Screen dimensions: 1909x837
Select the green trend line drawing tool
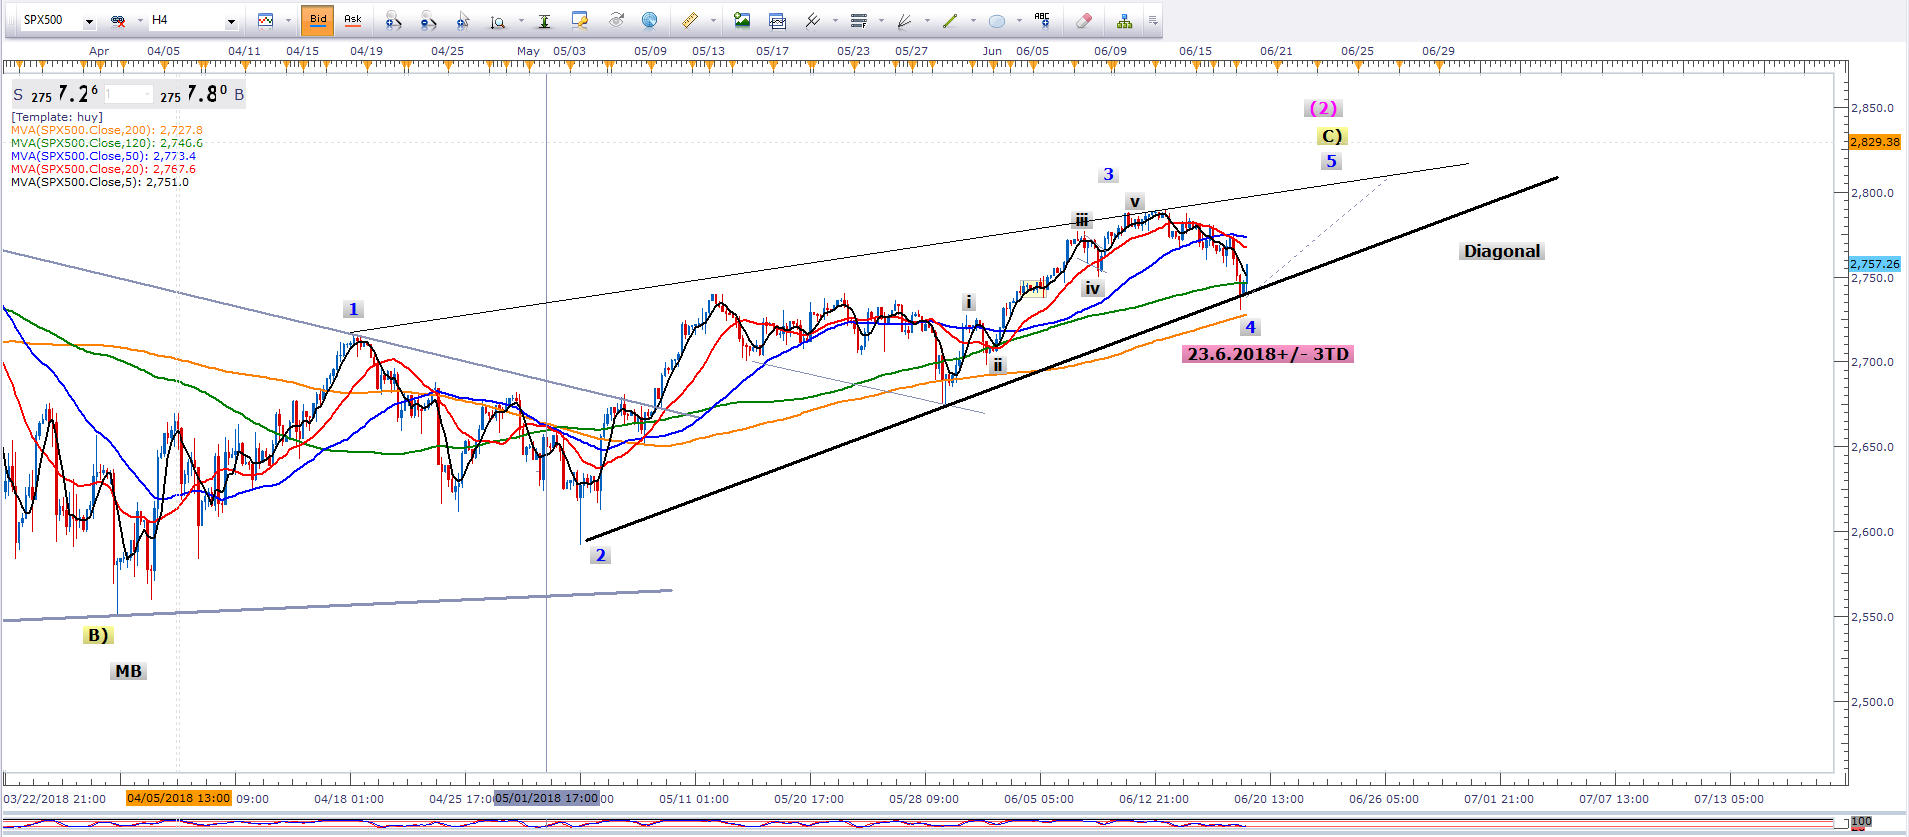[949, 20]
